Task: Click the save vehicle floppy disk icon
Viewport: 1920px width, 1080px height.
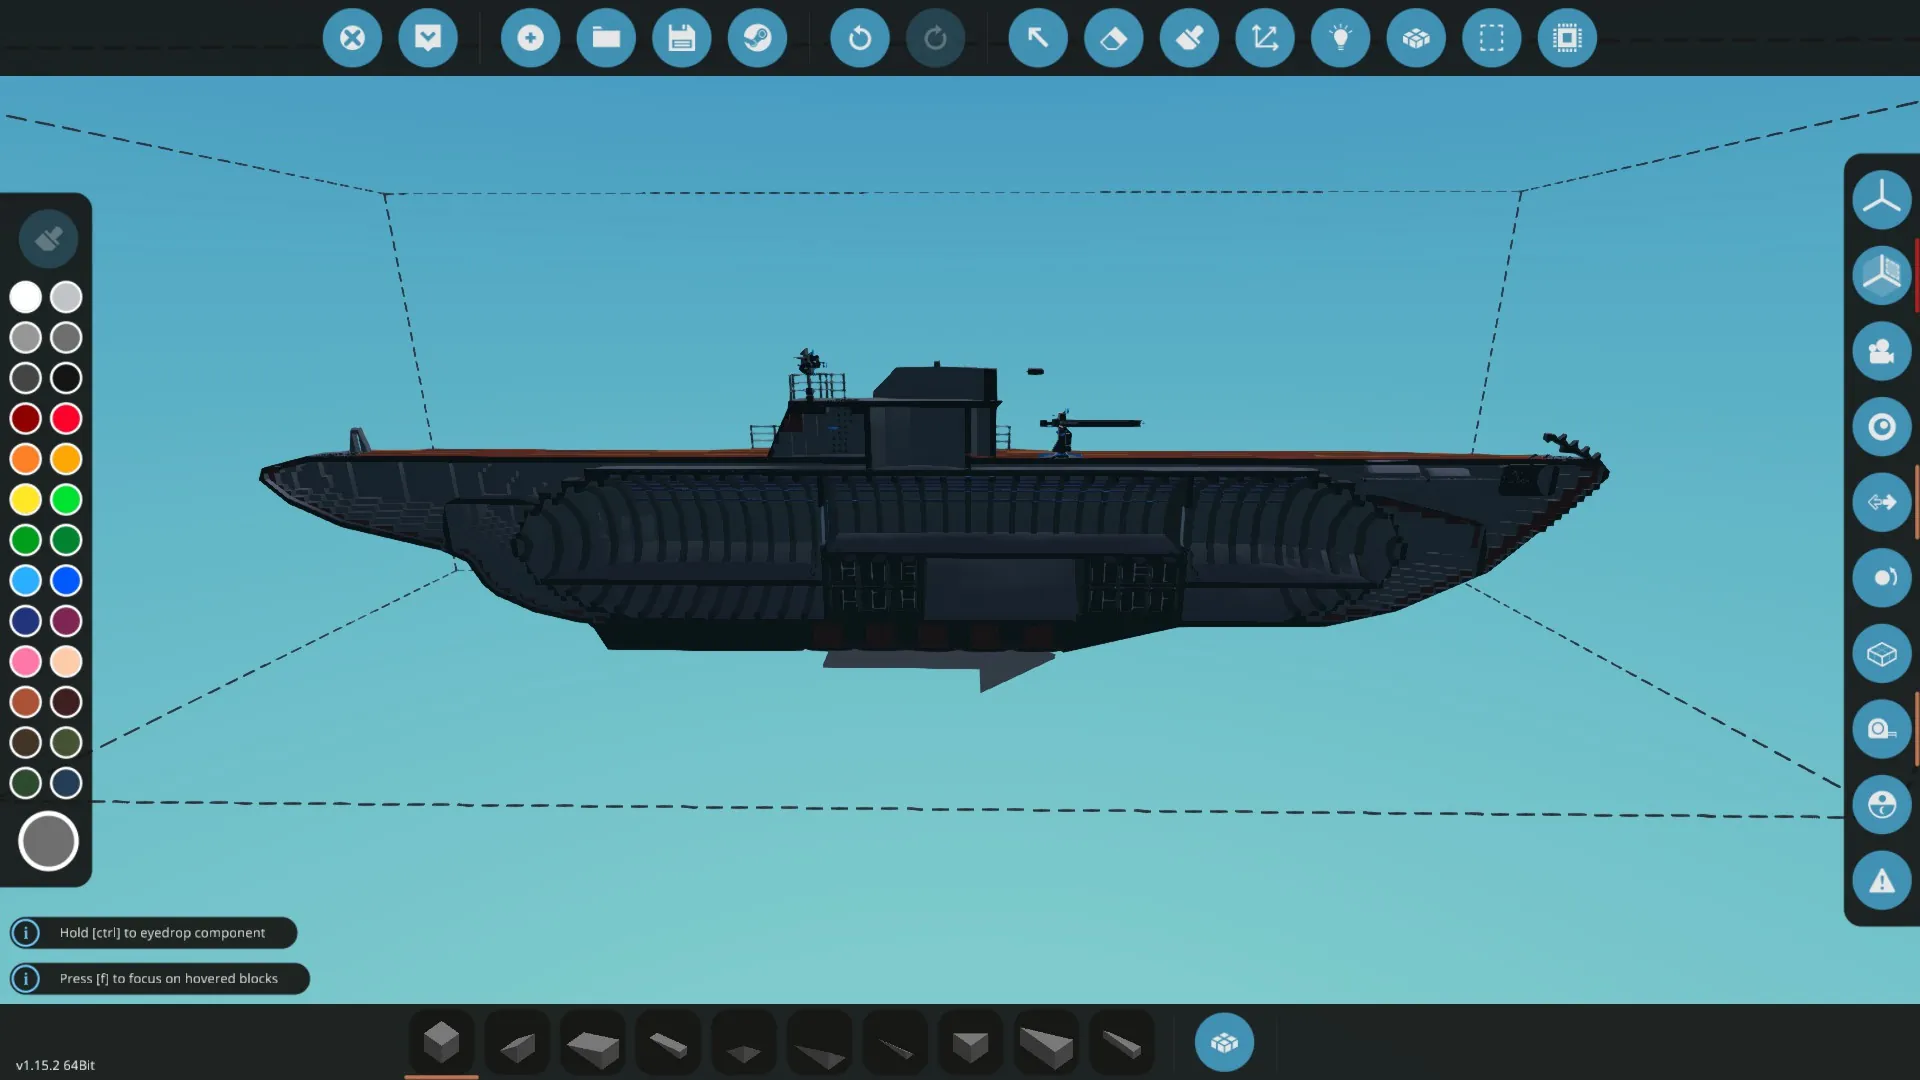Action: (x=681, y=38)
